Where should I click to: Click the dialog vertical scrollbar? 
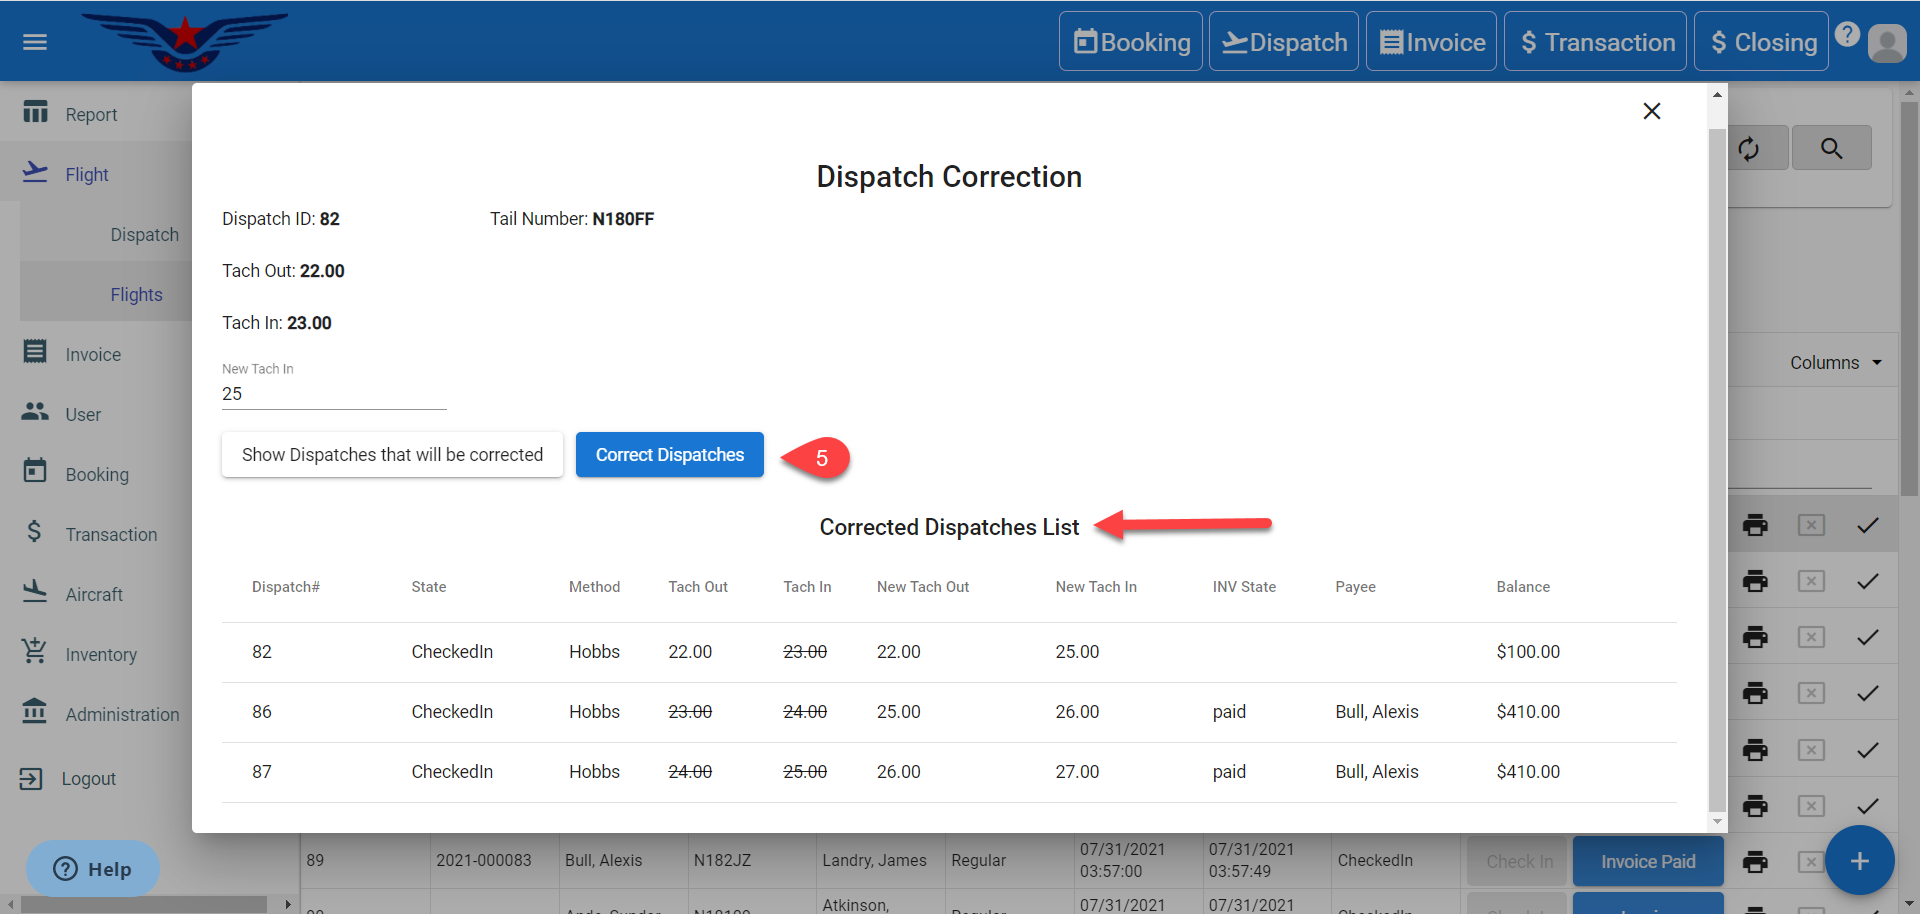tap(1717, 470)
